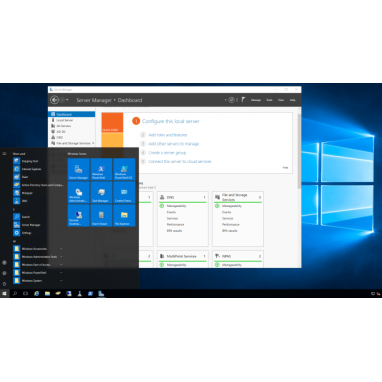Click the Task View taskbar icon

(26, 293)
